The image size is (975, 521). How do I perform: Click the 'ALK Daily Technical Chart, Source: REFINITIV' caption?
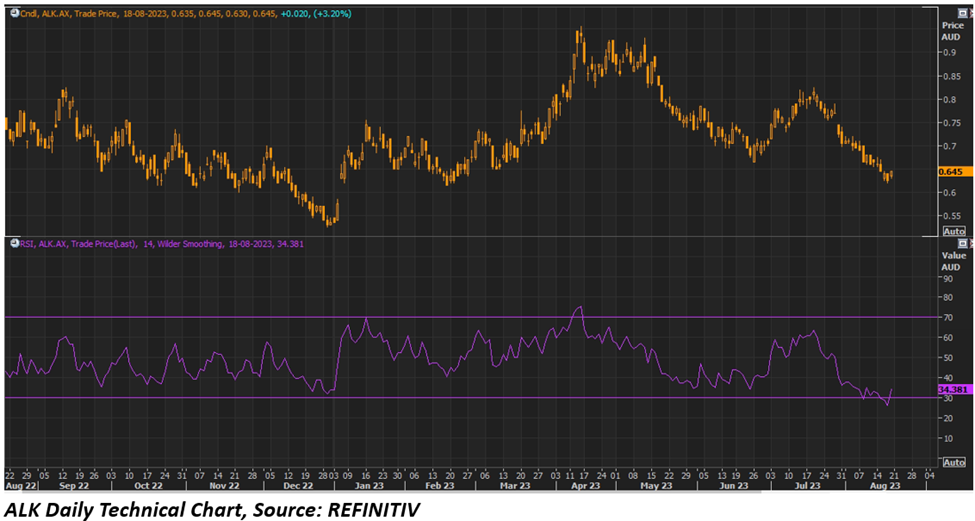(213, 509)
